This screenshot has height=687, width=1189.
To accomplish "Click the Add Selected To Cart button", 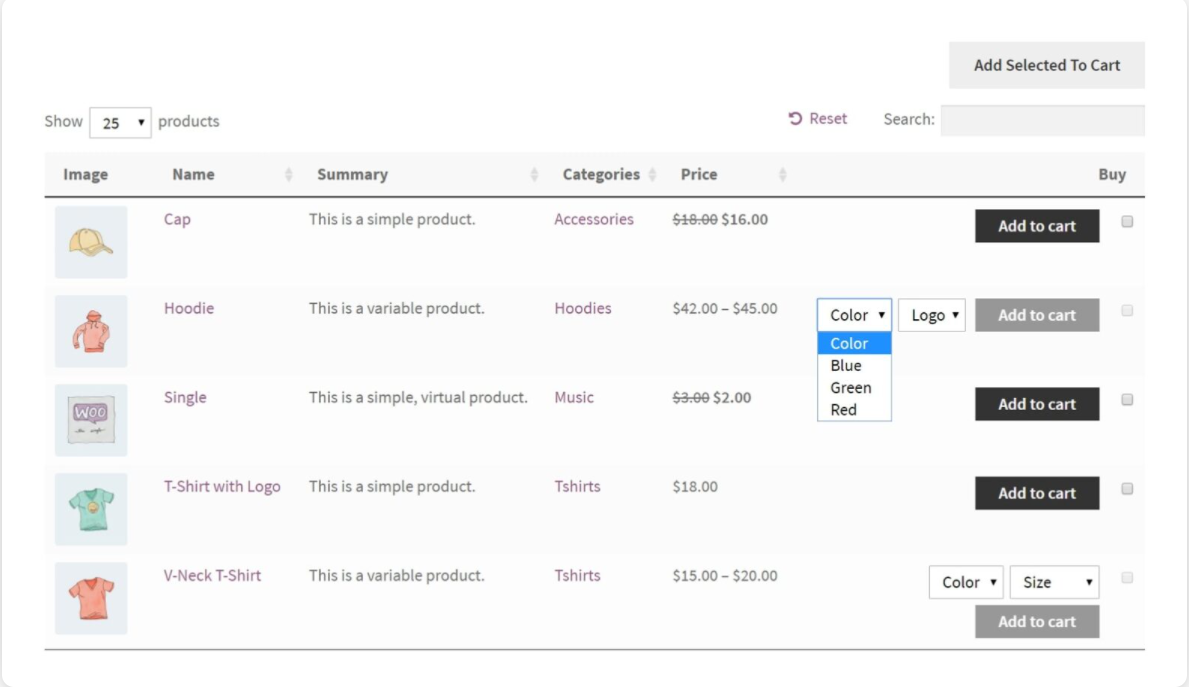I will pos(1046,66).
